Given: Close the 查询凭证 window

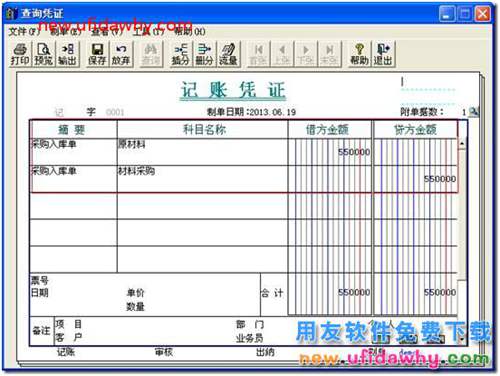Looking at the screenshot, I should coord(483,14).
